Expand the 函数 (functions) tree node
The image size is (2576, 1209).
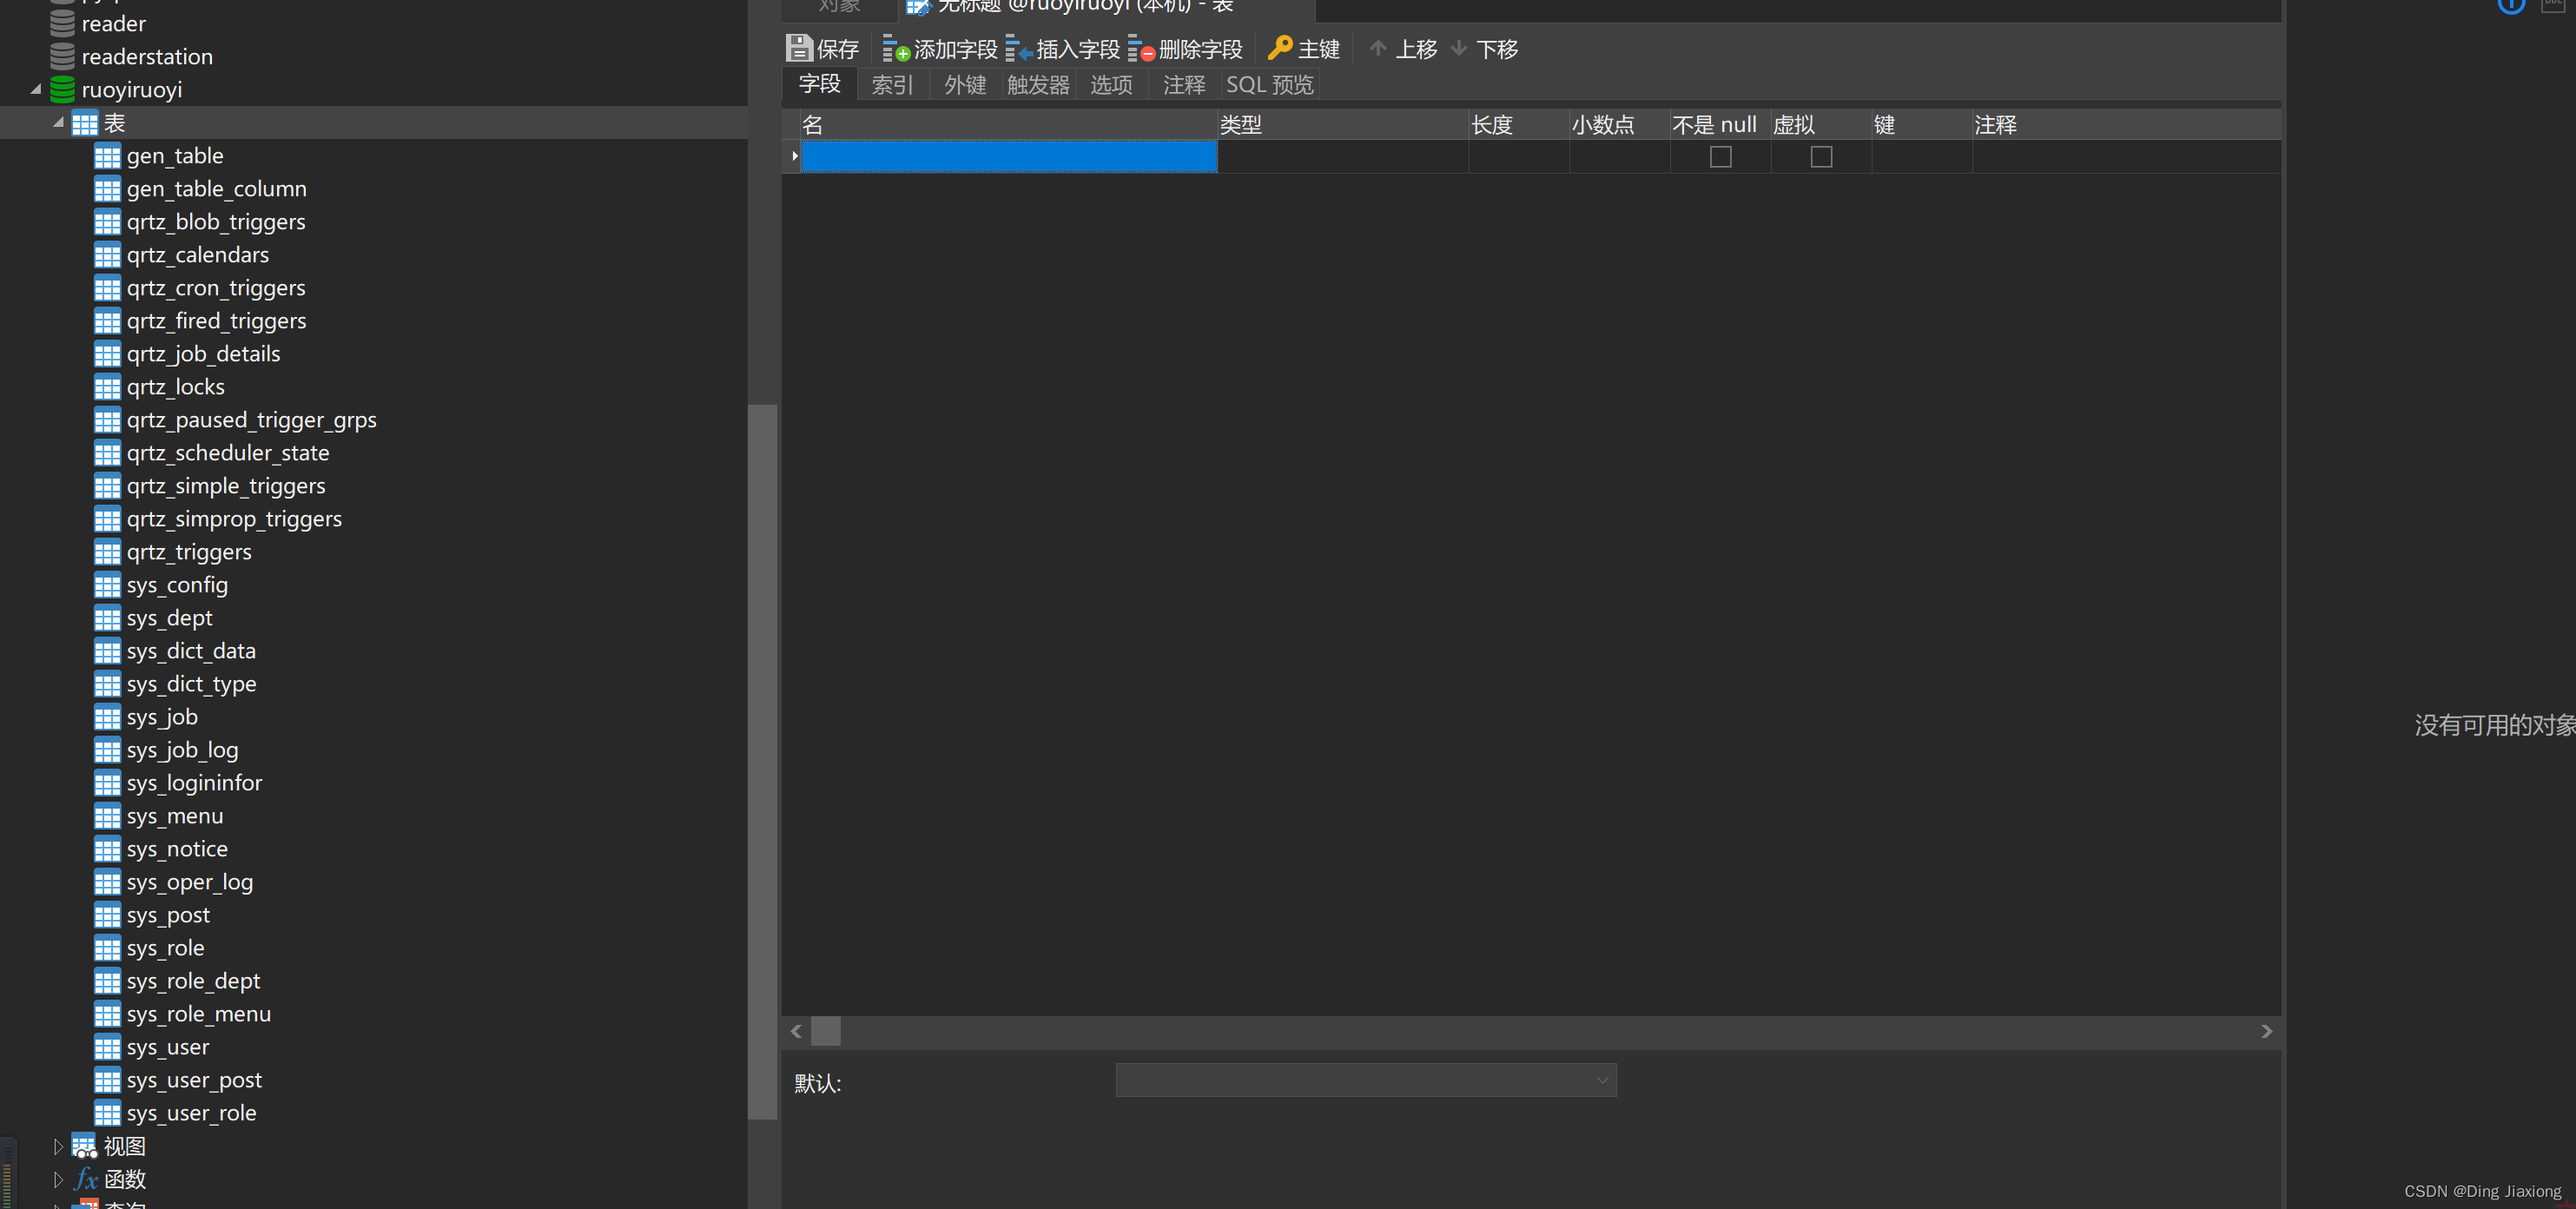[58, 1179]
